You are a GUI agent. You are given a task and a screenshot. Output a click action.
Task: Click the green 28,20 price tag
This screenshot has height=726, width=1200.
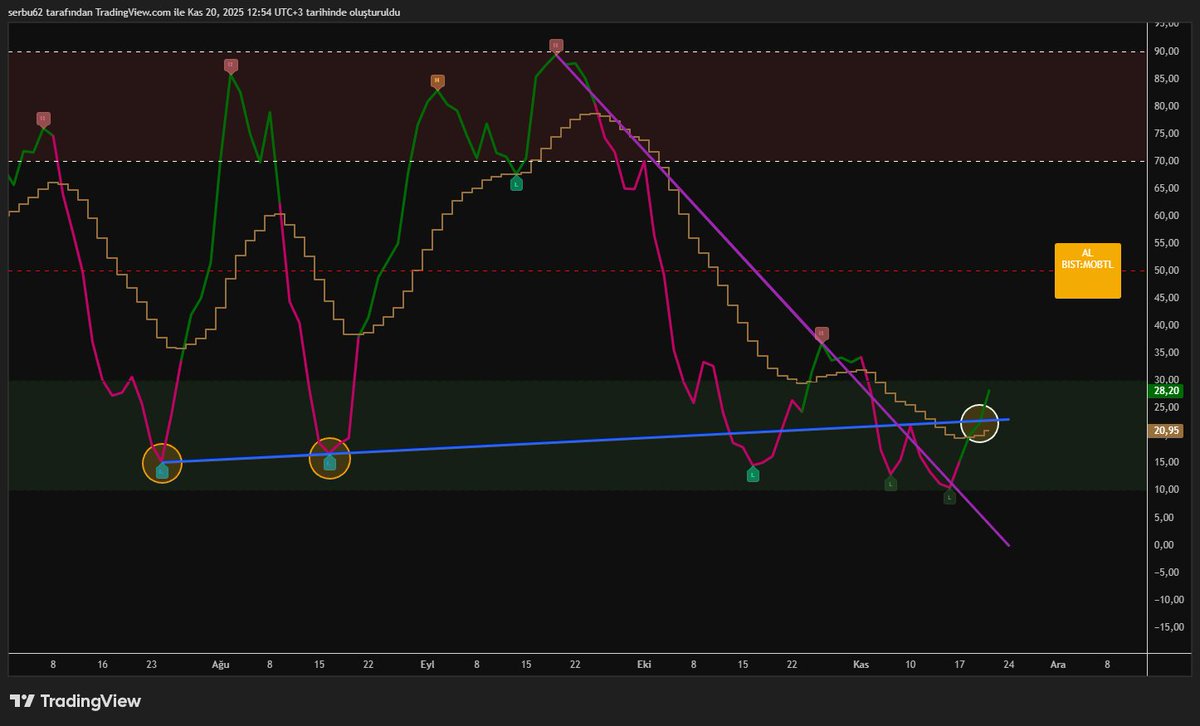coord(1166,392)
